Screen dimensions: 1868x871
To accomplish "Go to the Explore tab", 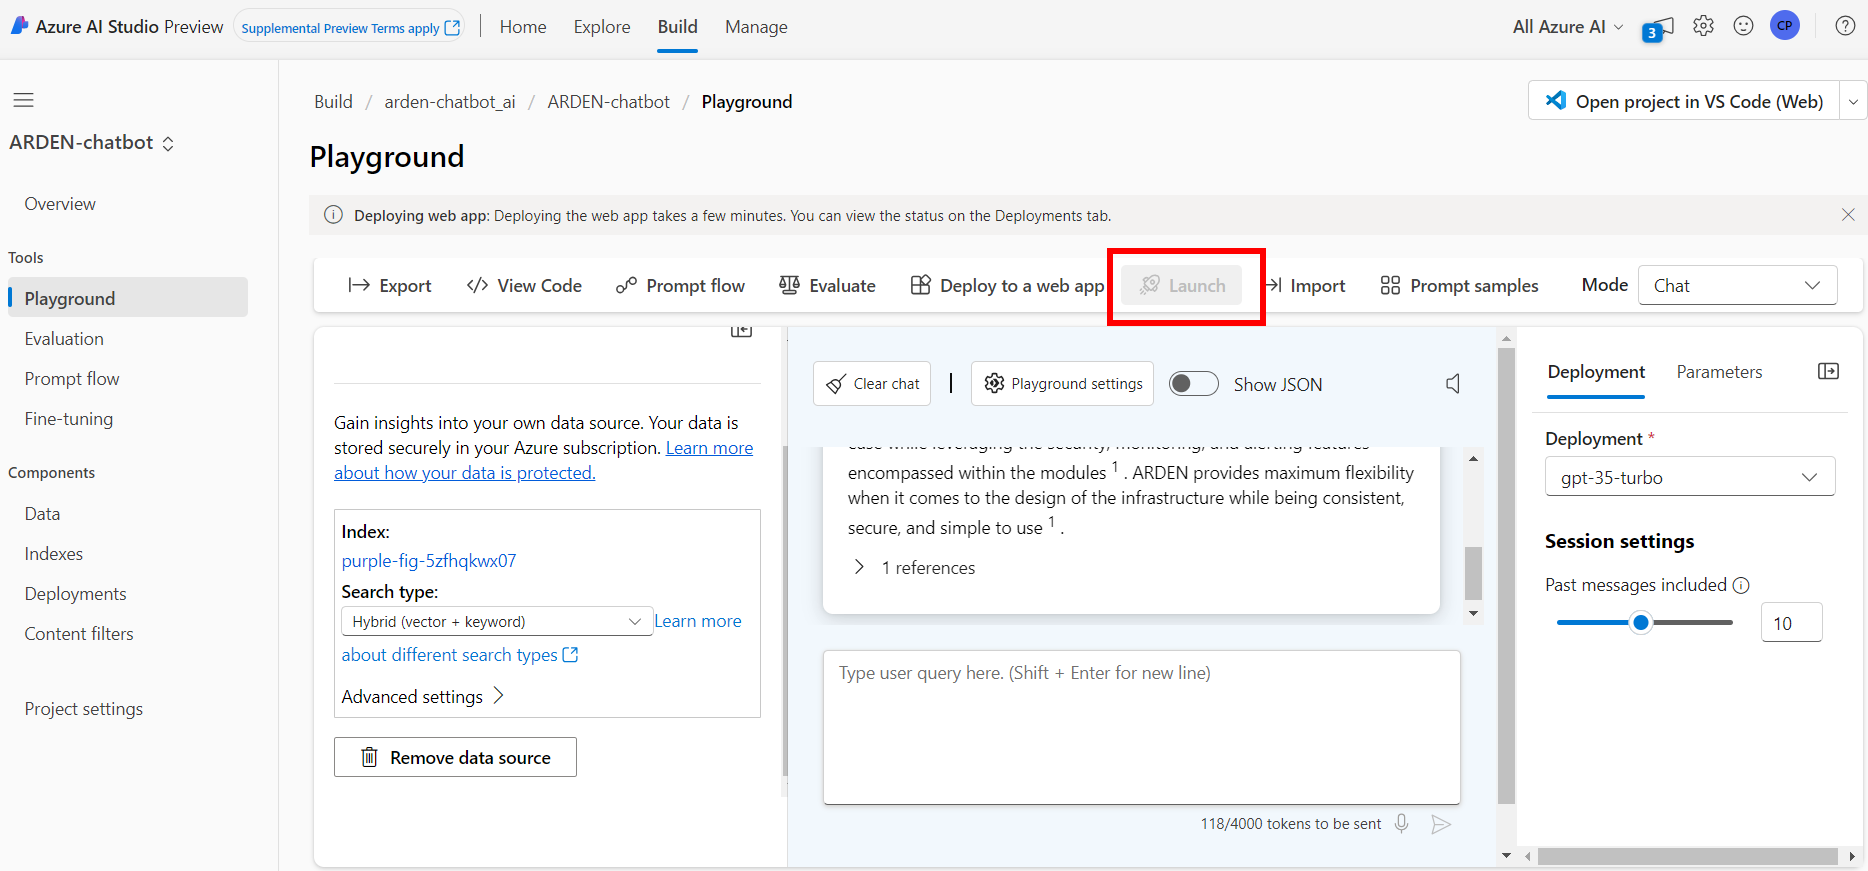I will [602, 27].
